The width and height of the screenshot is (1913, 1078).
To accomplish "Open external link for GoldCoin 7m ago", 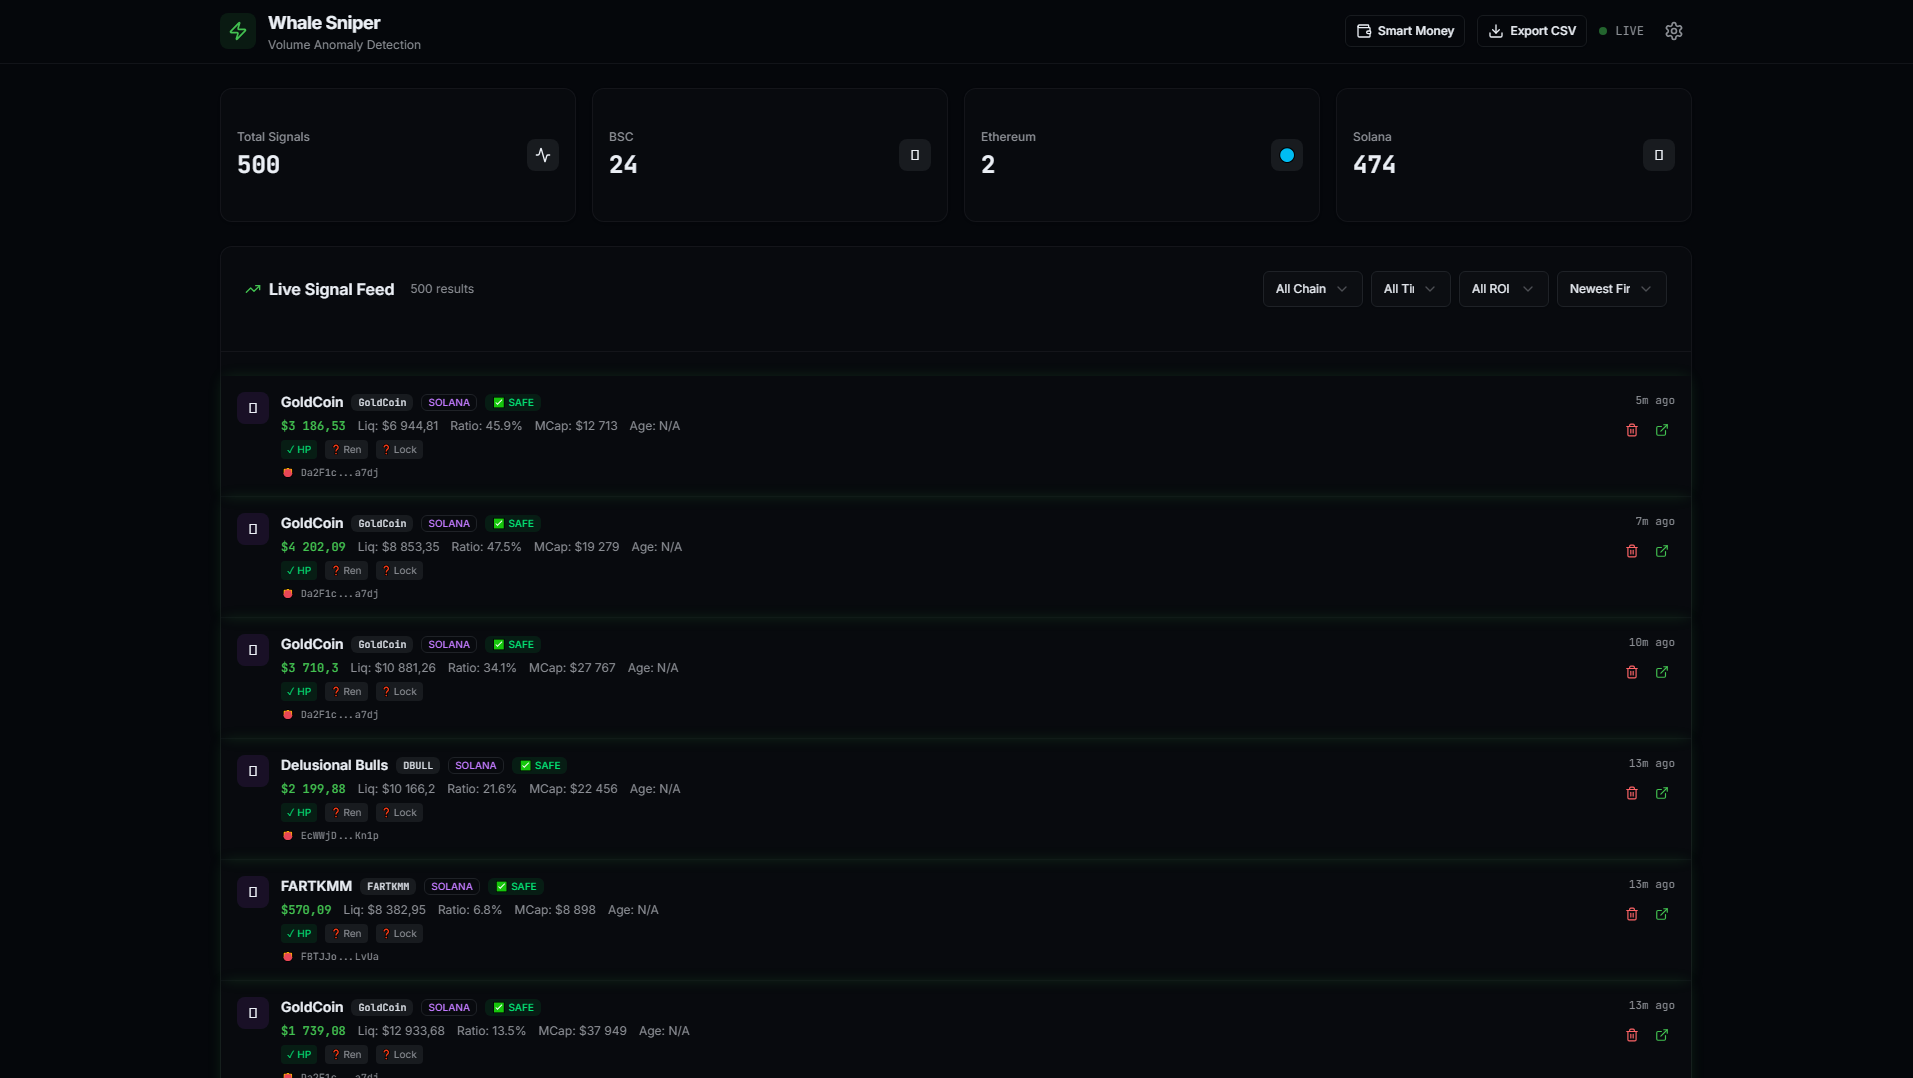I will pyautogui.click(x=1662, y=551).
